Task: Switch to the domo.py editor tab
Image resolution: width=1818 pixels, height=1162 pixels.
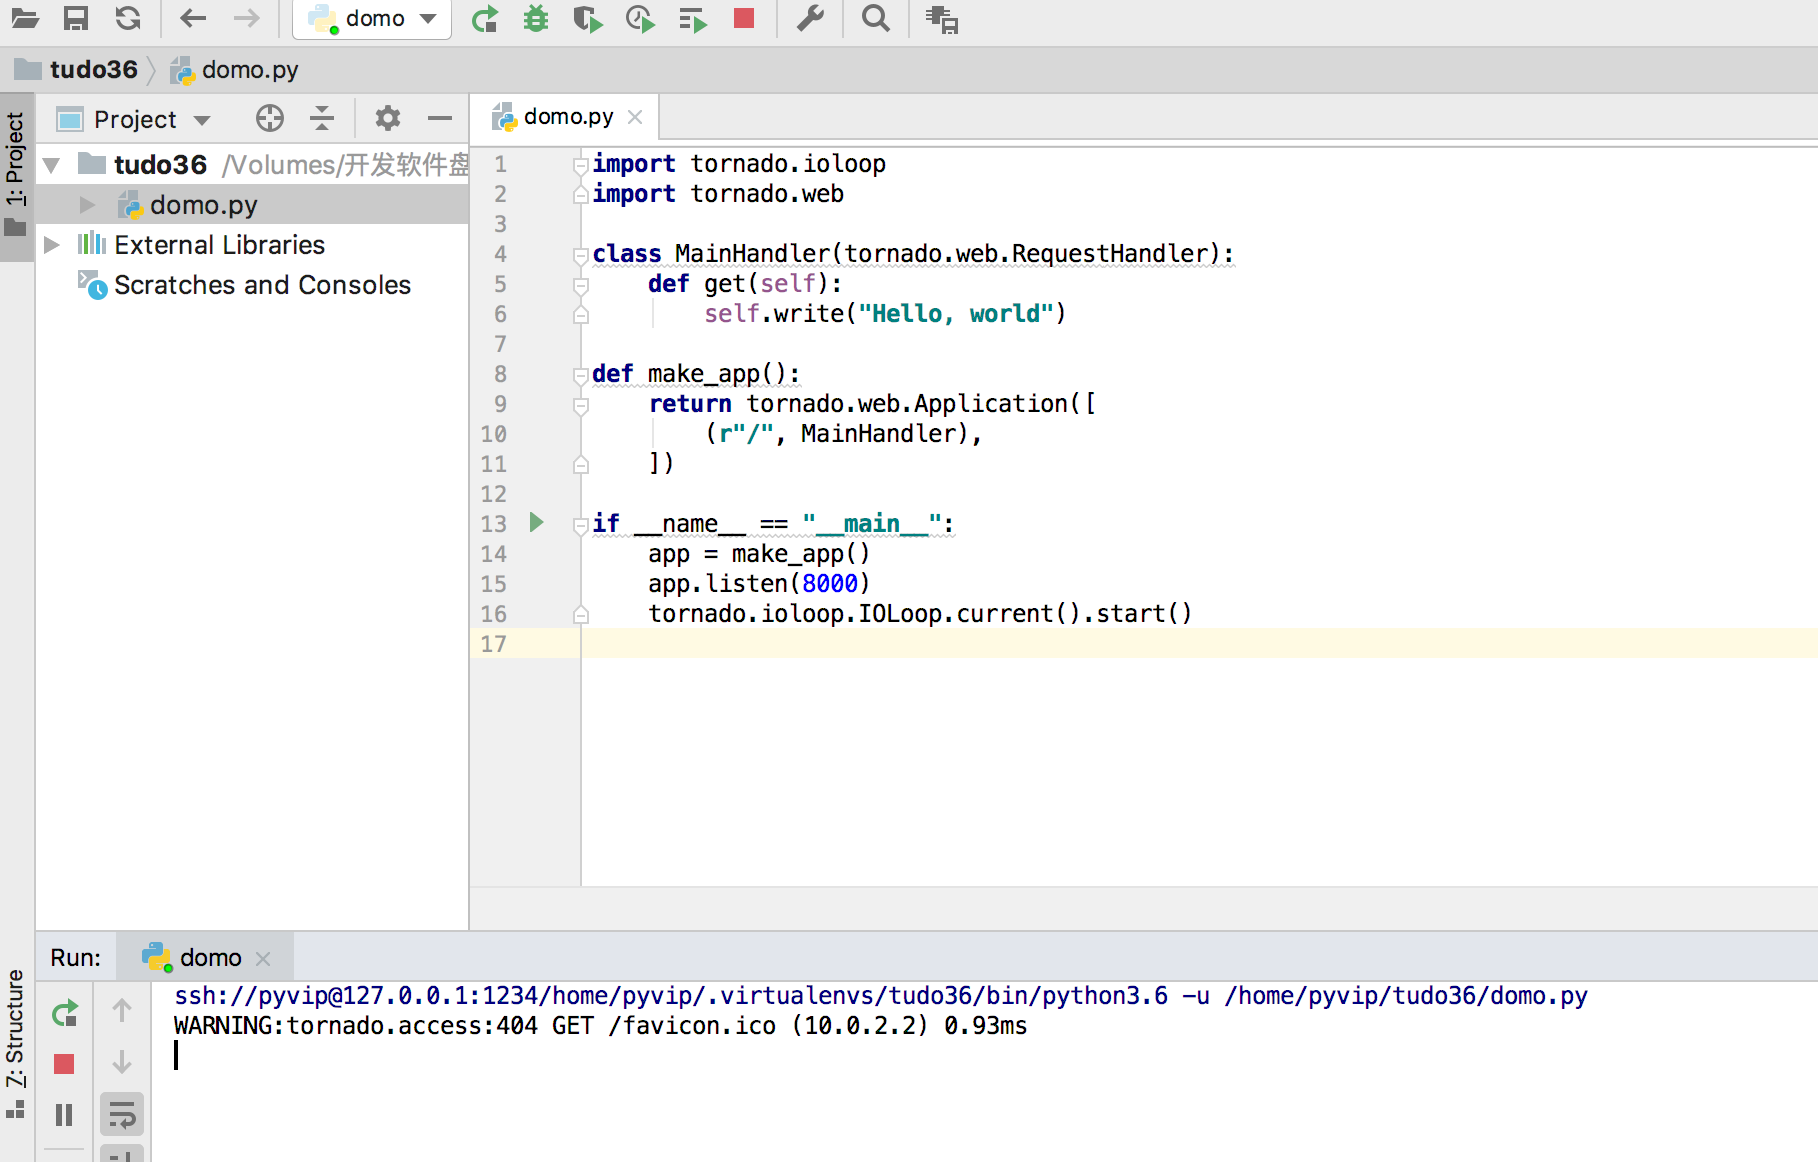Action: coord(567,117)
